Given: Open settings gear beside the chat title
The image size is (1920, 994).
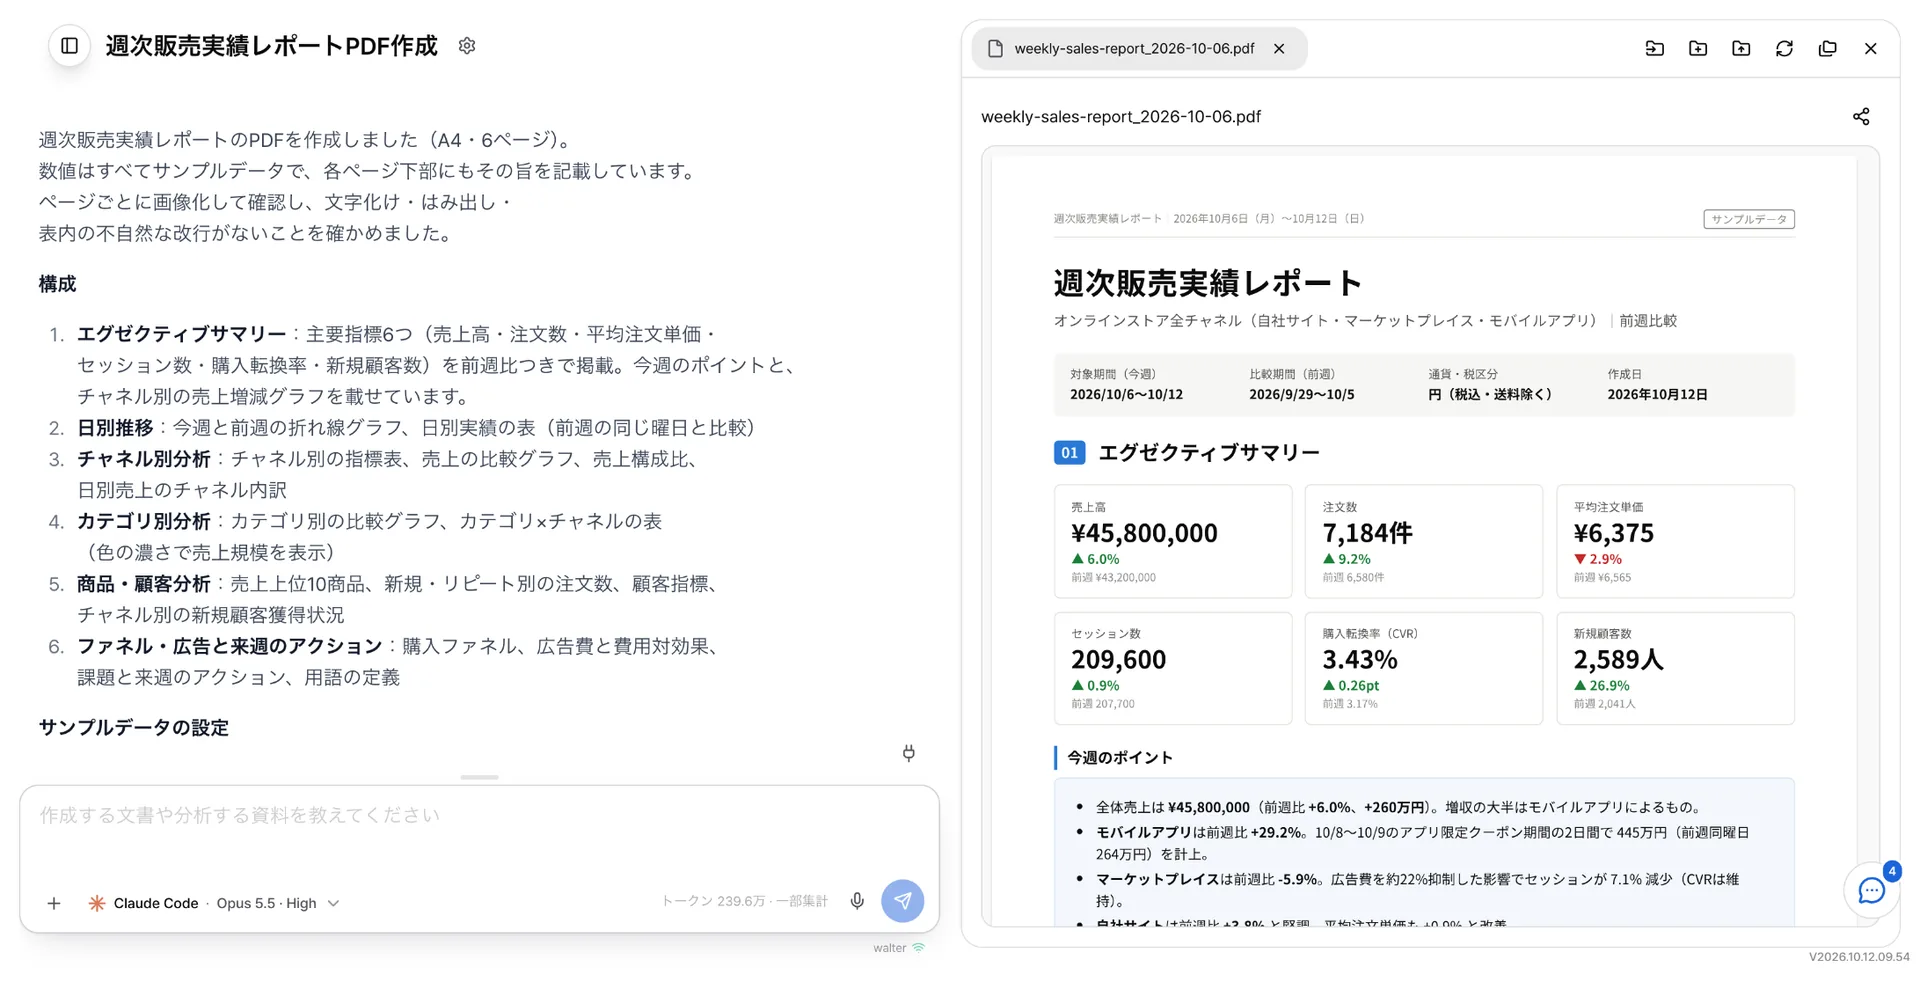Looking at the screenshot, I should [x=467, y=46].
